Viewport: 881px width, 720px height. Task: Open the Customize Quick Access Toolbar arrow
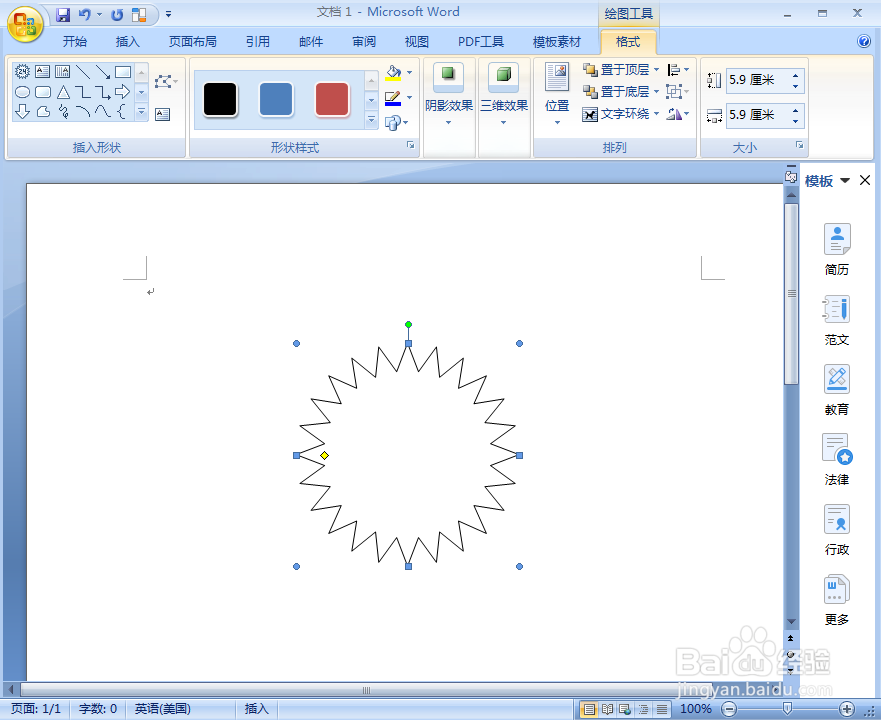point(168,15)
